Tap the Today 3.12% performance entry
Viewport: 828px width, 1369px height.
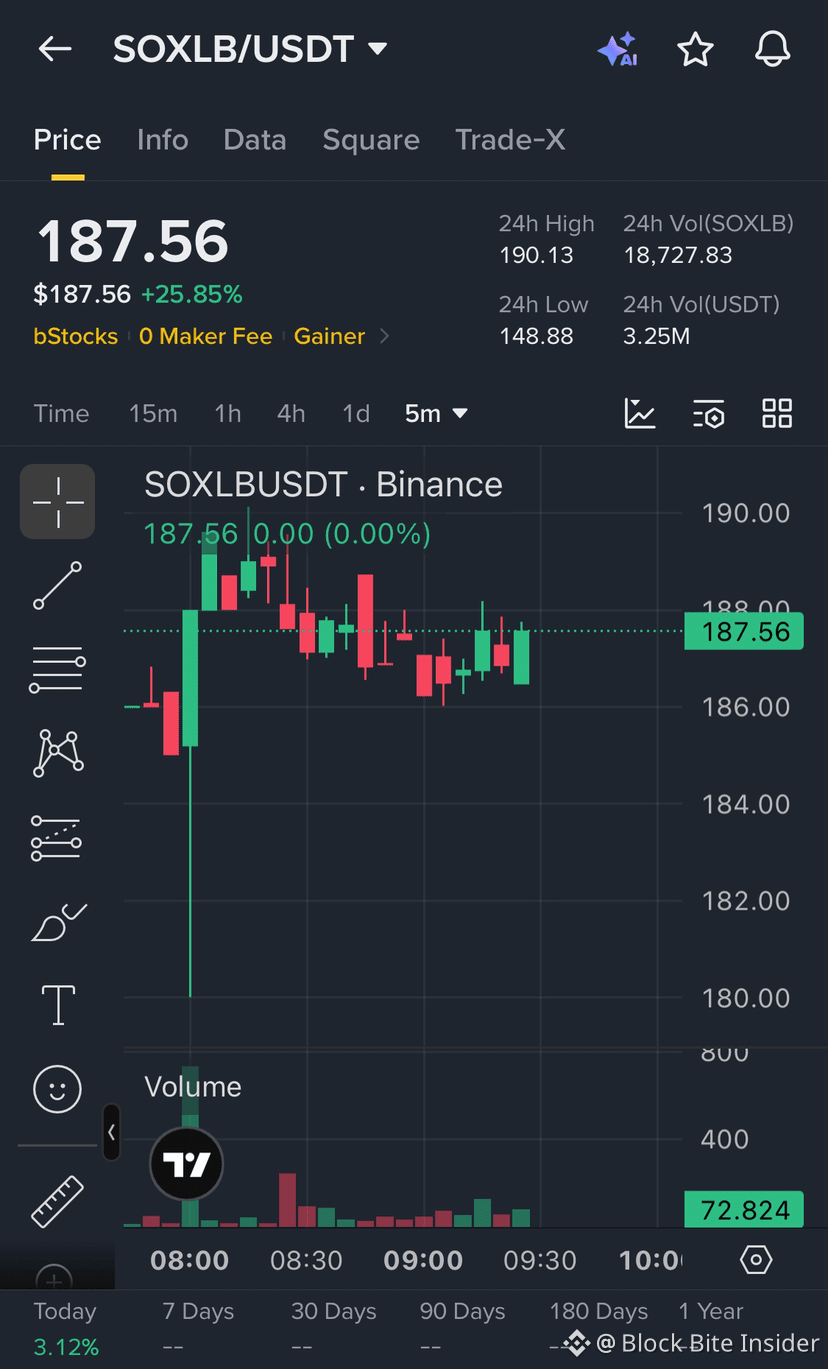click(66, 1328)
